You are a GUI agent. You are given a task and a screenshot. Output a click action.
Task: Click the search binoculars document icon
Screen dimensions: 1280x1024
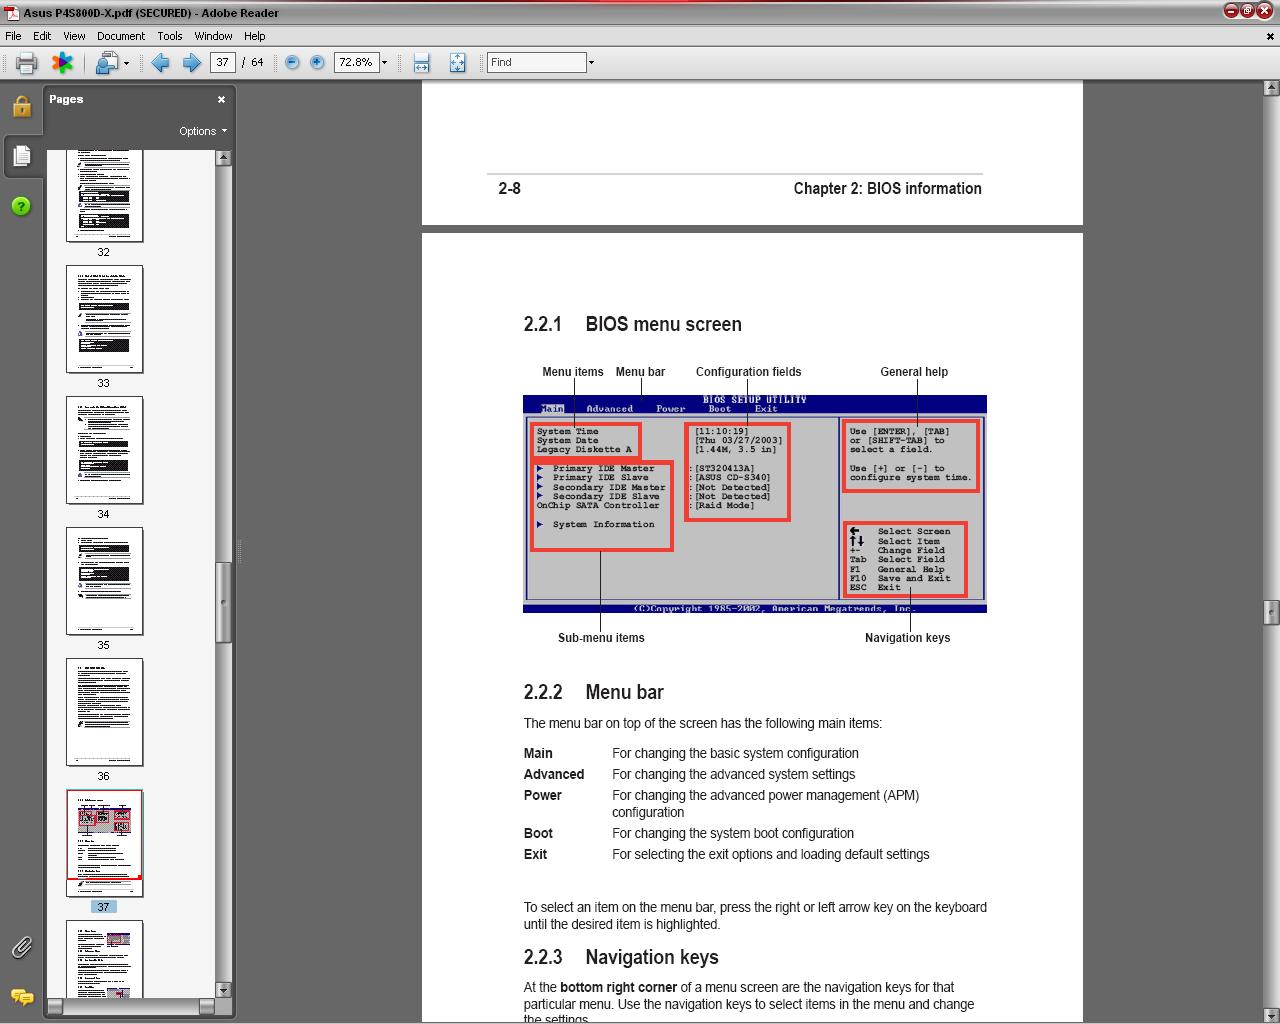106,63
